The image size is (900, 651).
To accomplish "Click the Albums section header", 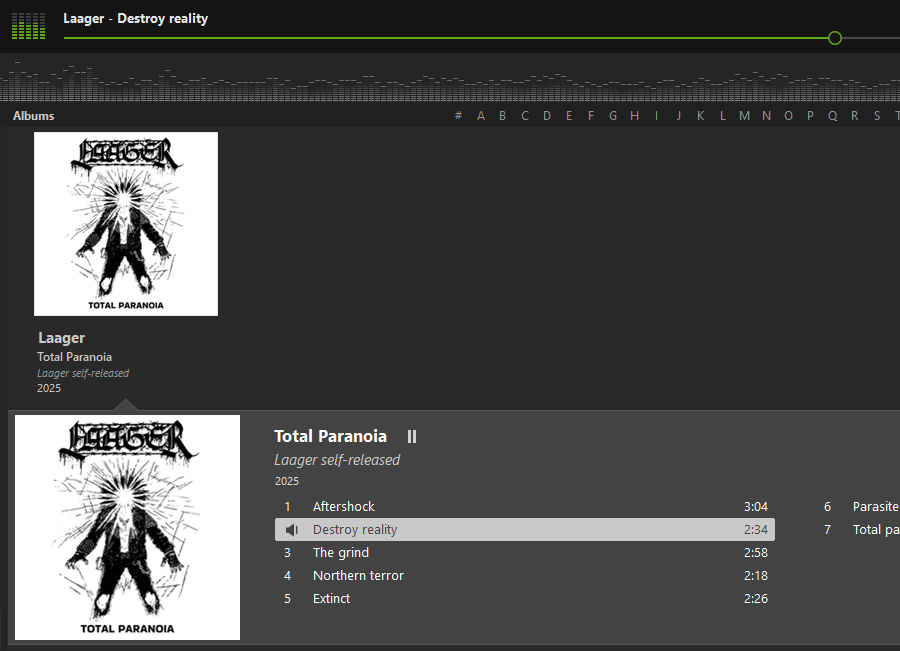I will 34,116.
